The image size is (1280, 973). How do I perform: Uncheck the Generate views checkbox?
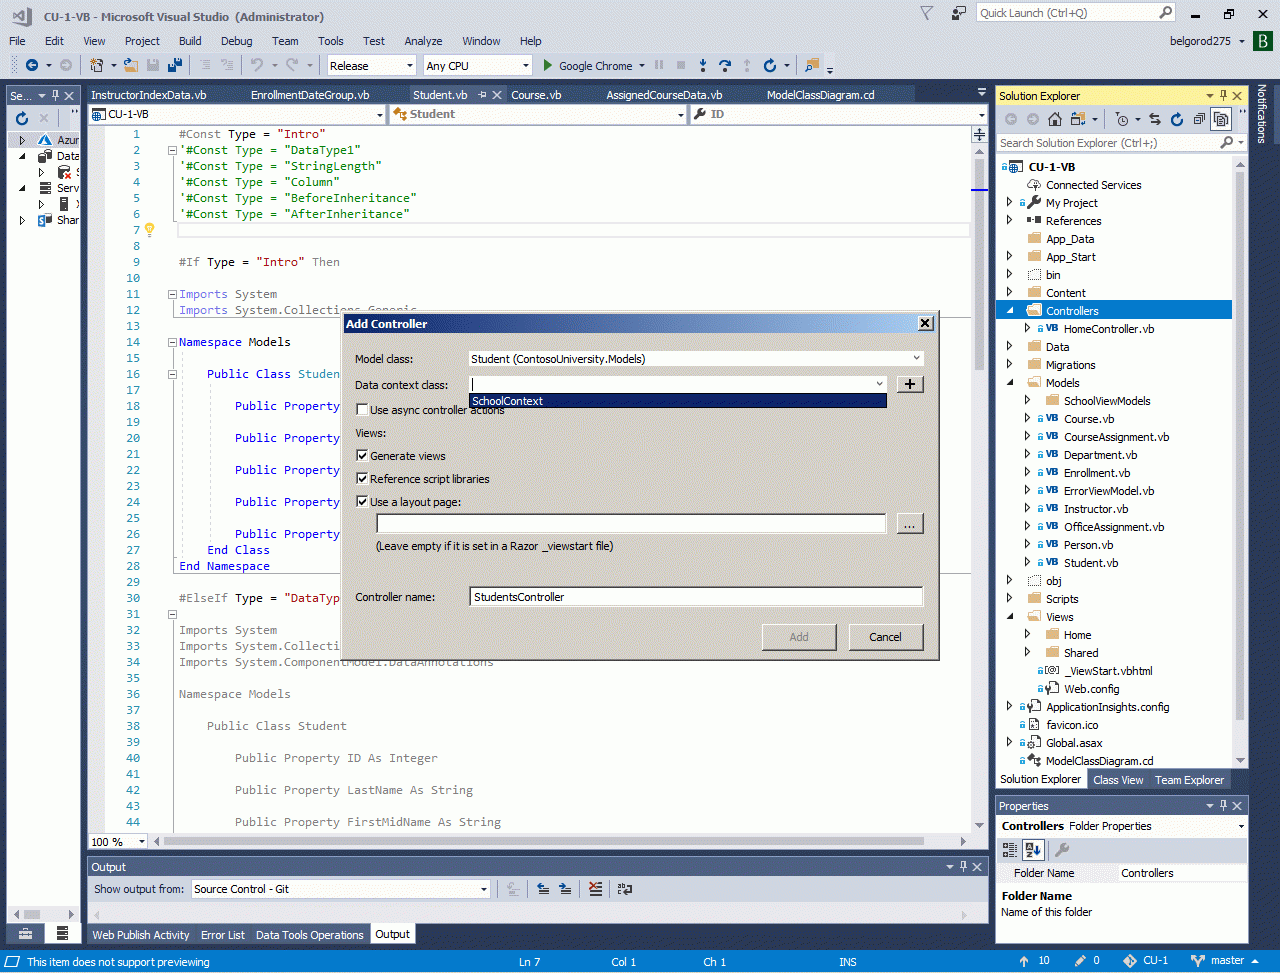click(x=362, y=456)
